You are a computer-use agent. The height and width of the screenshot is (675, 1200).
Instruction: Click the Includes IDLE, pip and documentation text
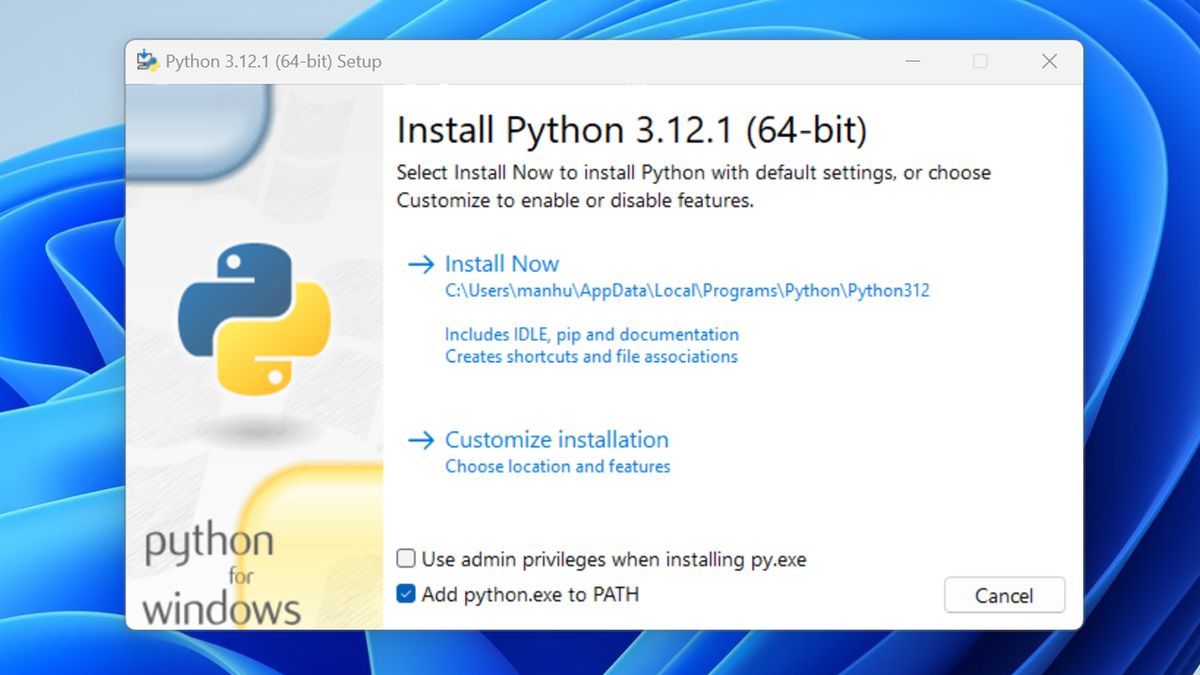(592, 334)
